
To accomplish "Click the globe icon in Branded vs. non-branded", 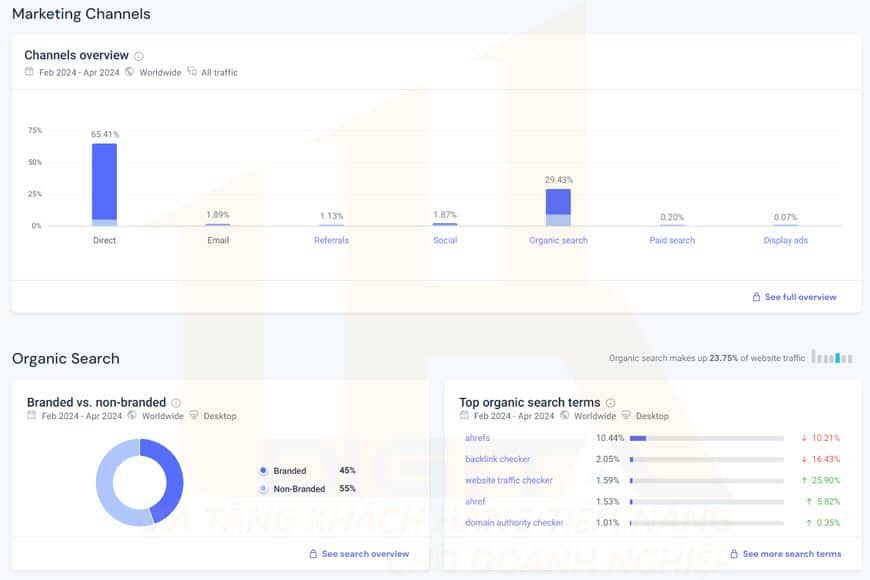I will [x=132, y=415].
